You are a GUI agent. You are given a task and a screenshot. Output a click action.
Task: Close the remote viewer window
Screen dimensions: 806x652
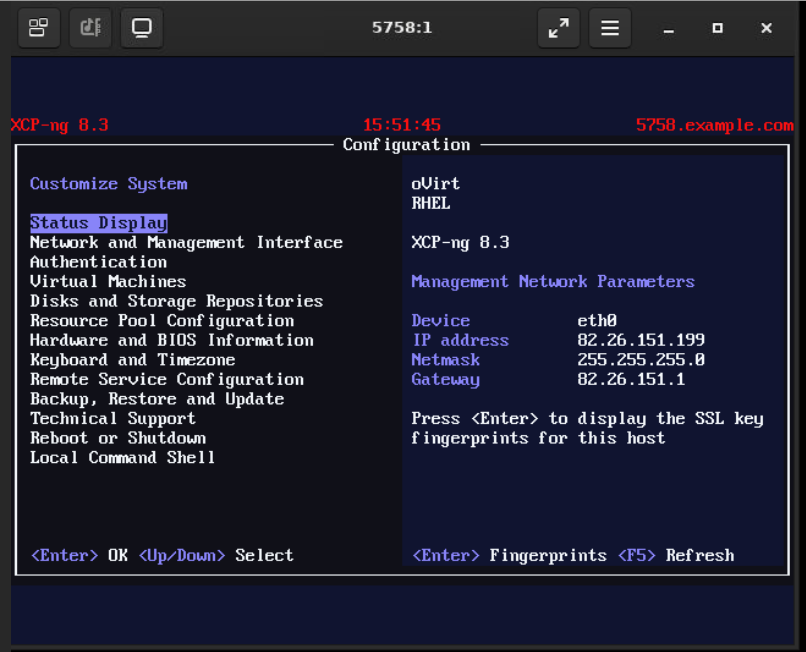coord(766,28)
